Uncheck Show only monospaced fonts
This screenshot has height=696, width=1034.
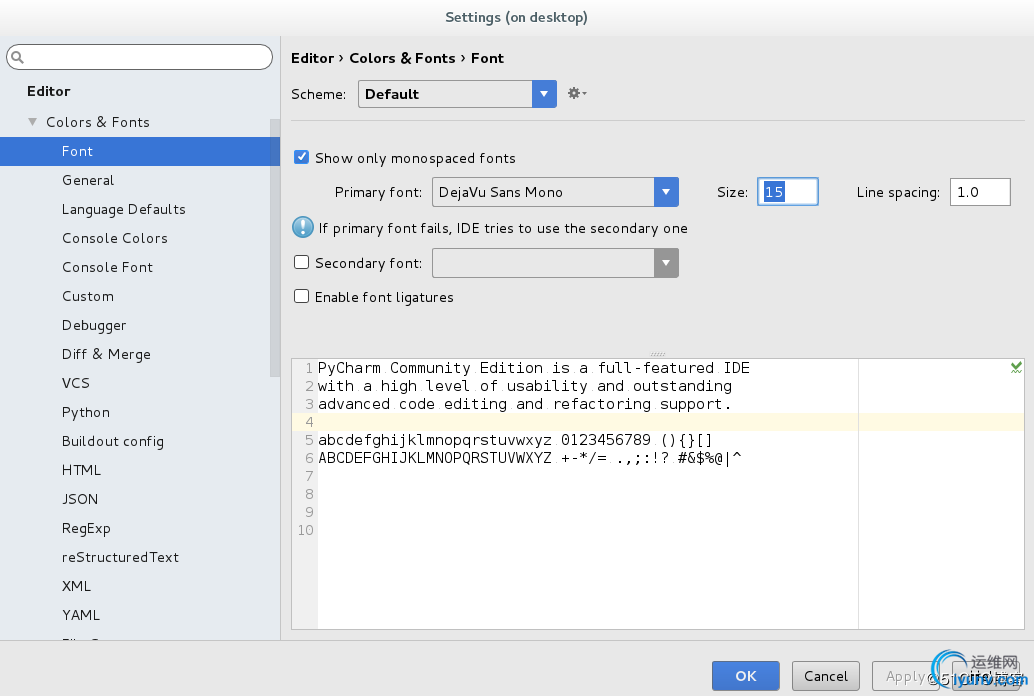(301, 157)
